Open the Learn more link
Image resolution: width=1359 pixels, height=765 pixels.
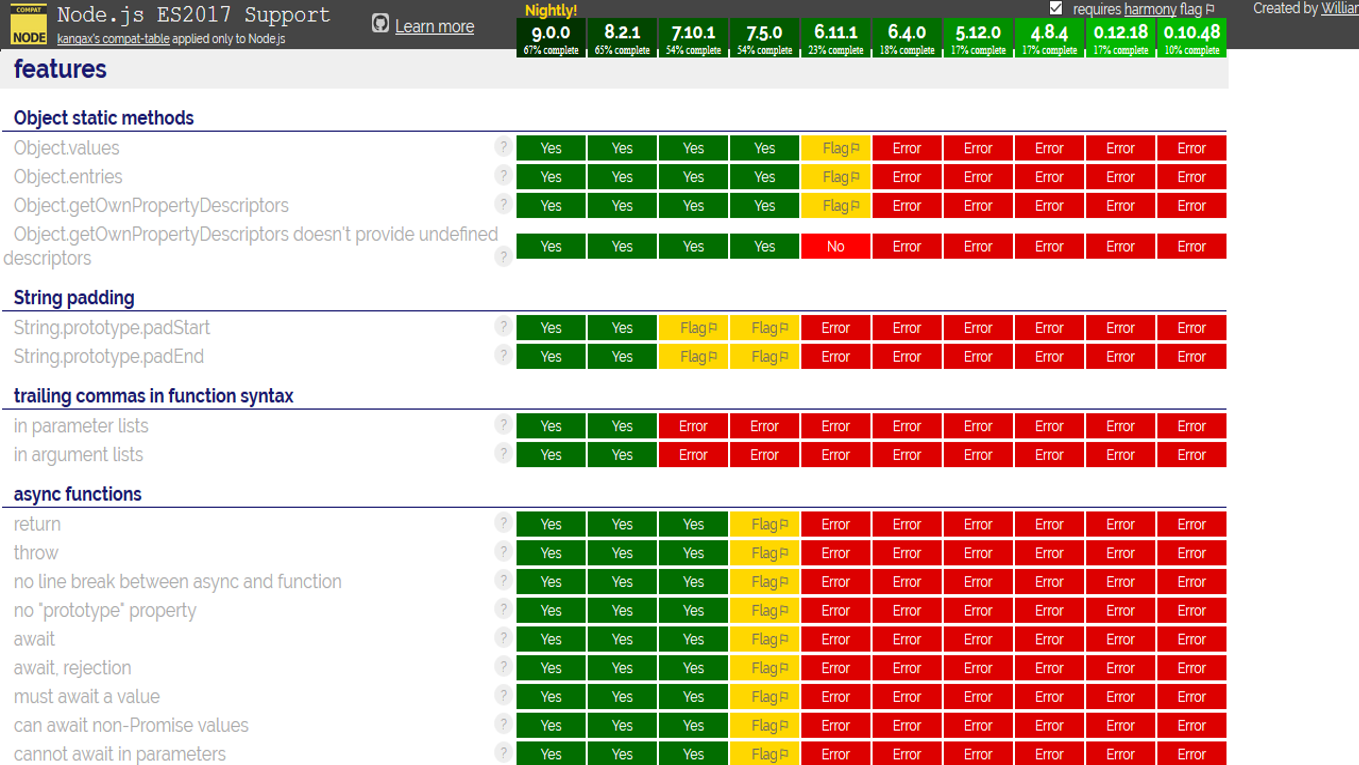434,26
